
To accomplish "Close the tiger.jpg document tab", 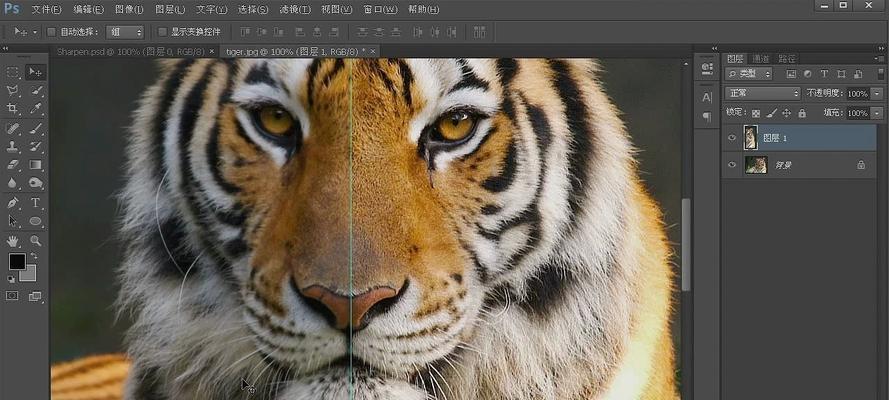I will [372, 52].
